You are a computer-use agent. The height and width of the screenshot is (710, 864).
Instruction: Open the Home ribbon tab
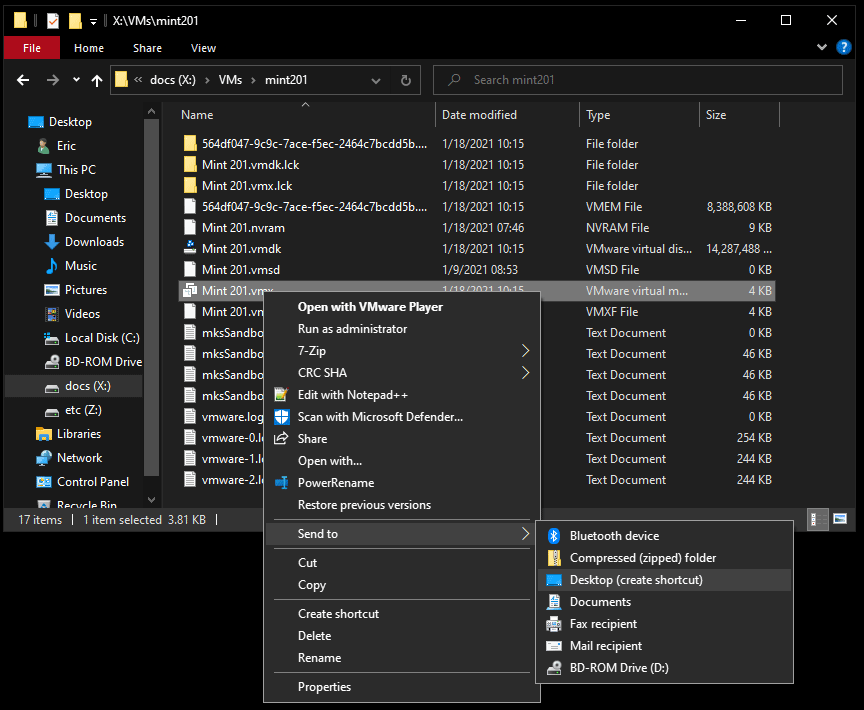pyautogui.click(x=89, y=48)
